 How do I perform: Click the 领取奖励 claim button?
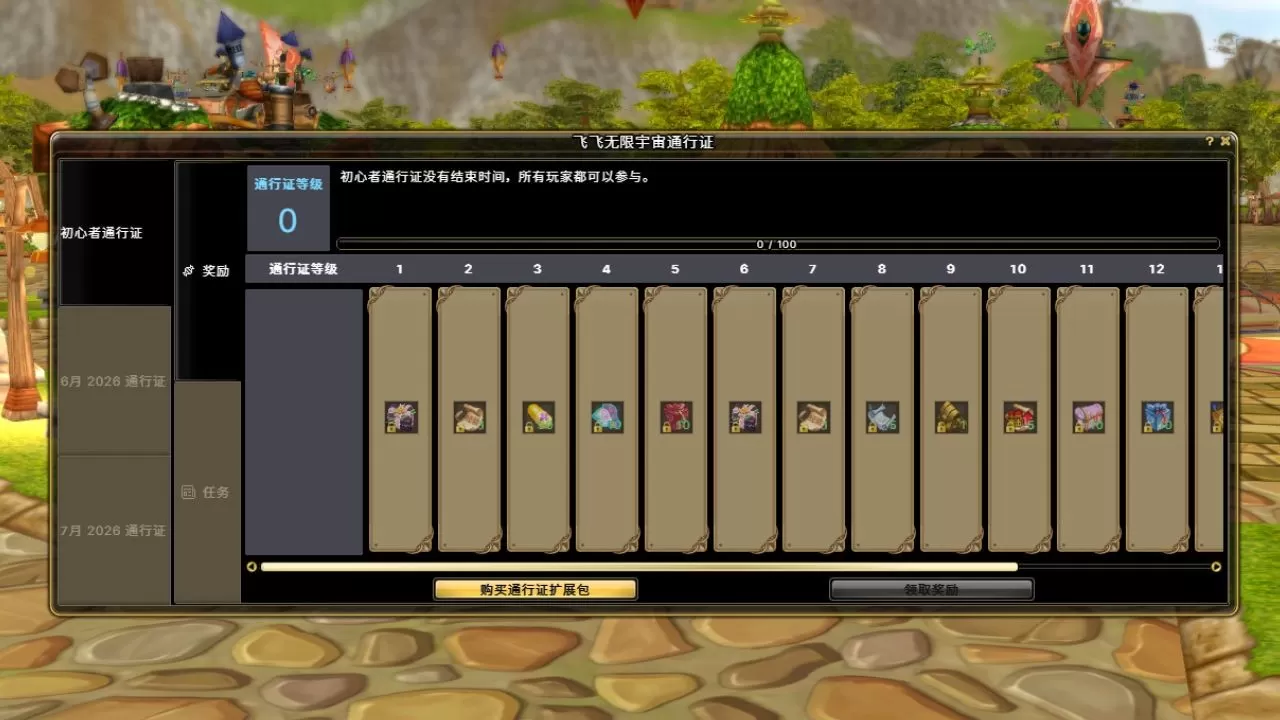point(931,590)
